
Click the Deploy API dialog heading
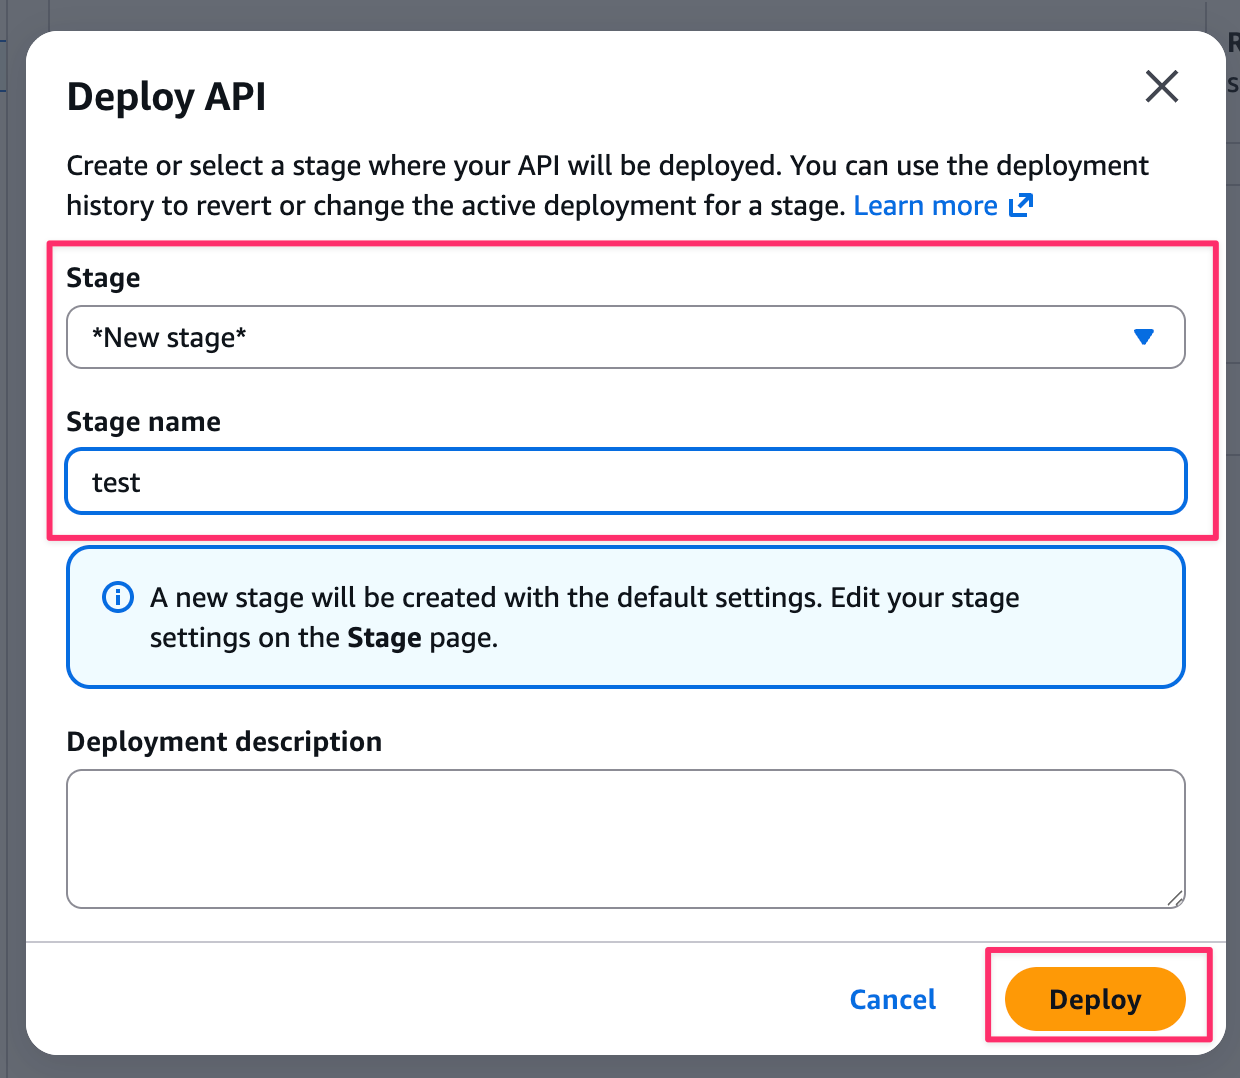click(x=166, y=97)
